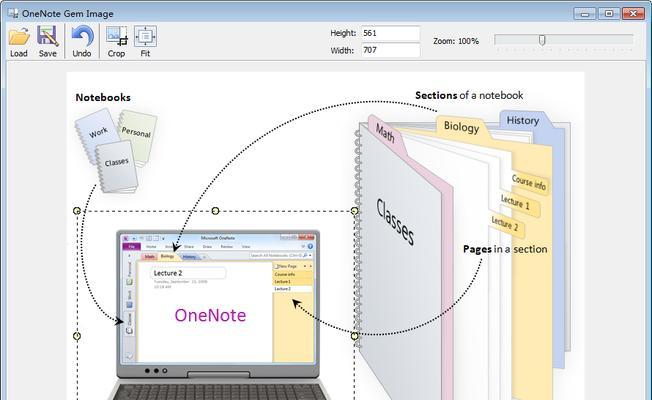Click the "Notebooks" heading in the image
Screen dimensions: 652x400
(x=103, y=97)
